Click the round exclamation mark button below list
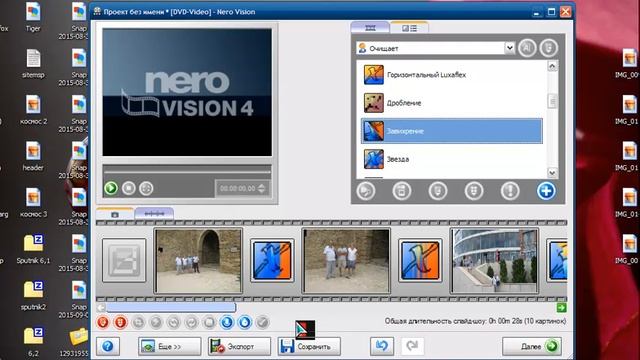Viewport: 640px width, 360px height. [x=510, y=191]
